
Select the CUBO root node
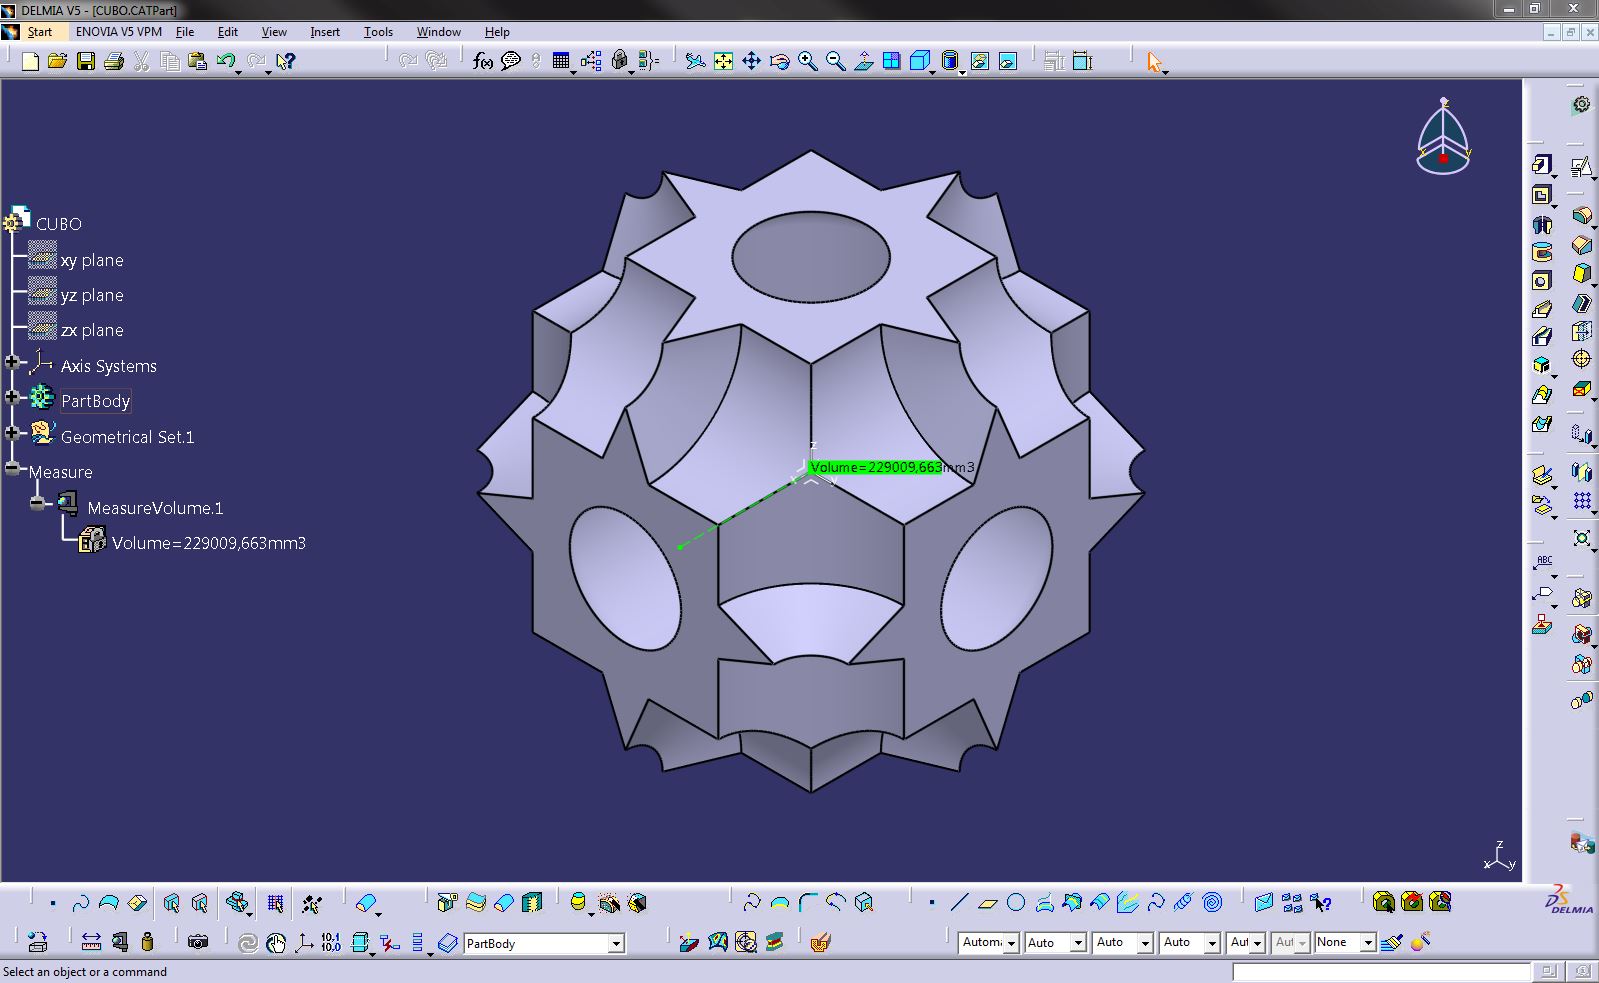coord(58,224)
